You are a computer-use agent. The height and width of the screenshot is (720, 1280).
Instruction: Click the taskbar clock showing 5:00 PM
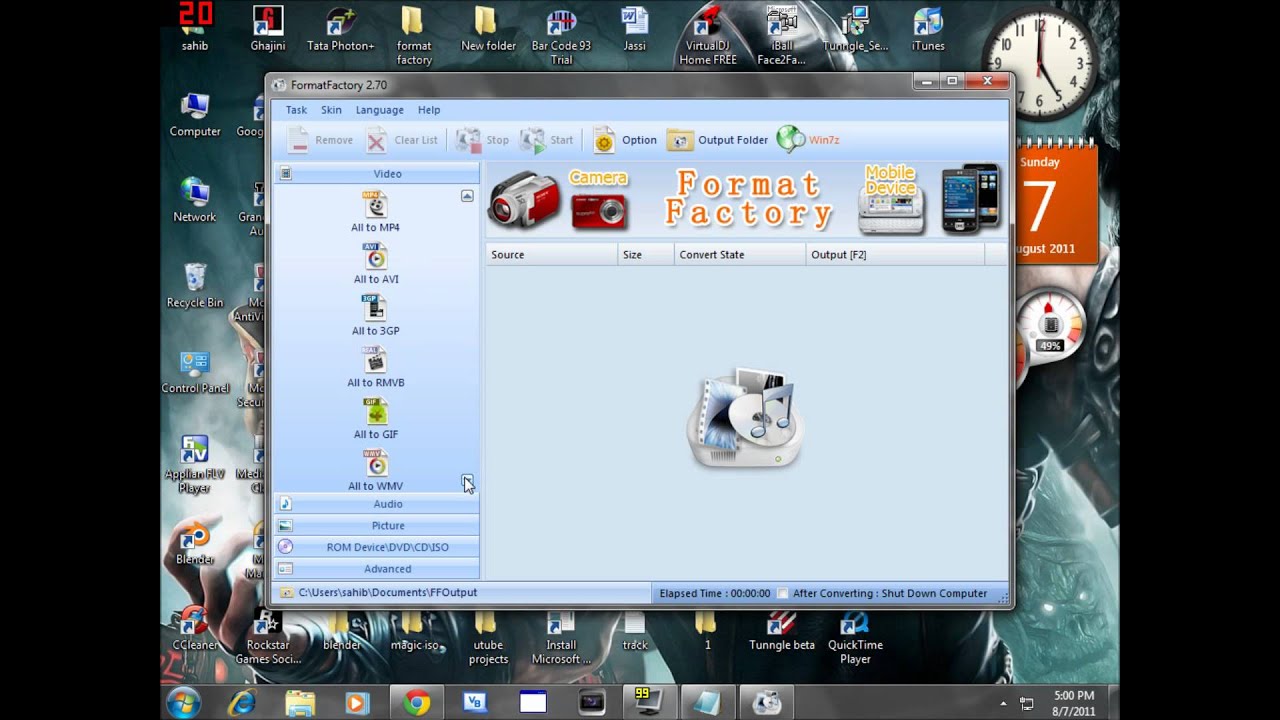[x=1074, y=703]
